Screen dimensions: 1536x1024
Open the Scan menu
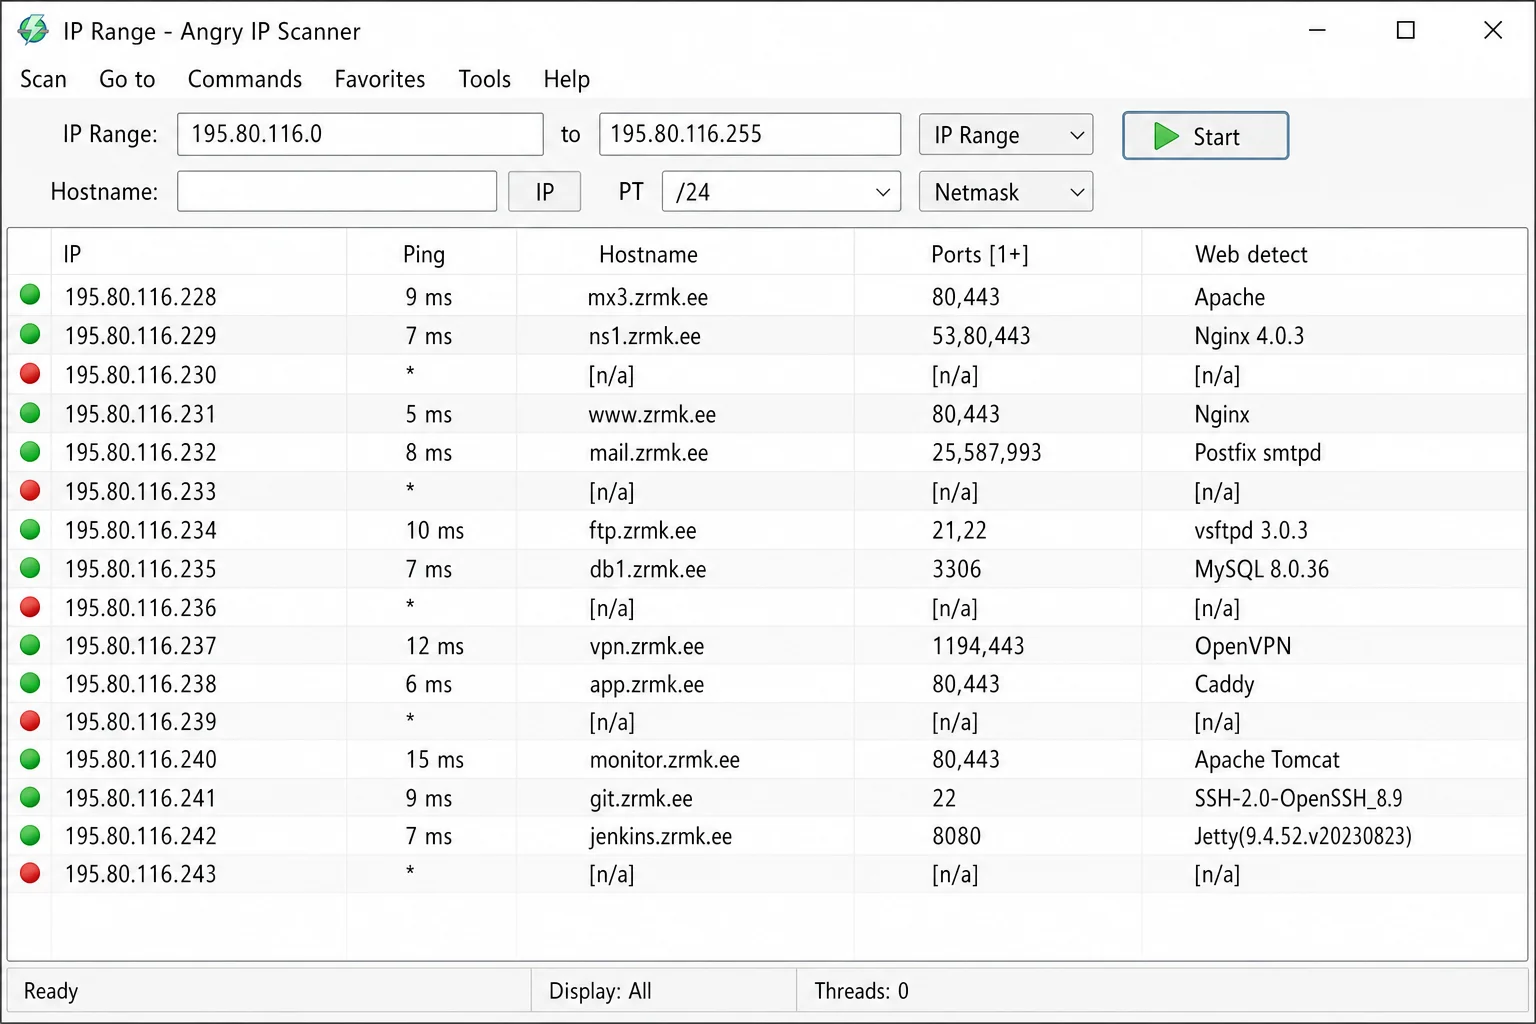coord(43,79)
